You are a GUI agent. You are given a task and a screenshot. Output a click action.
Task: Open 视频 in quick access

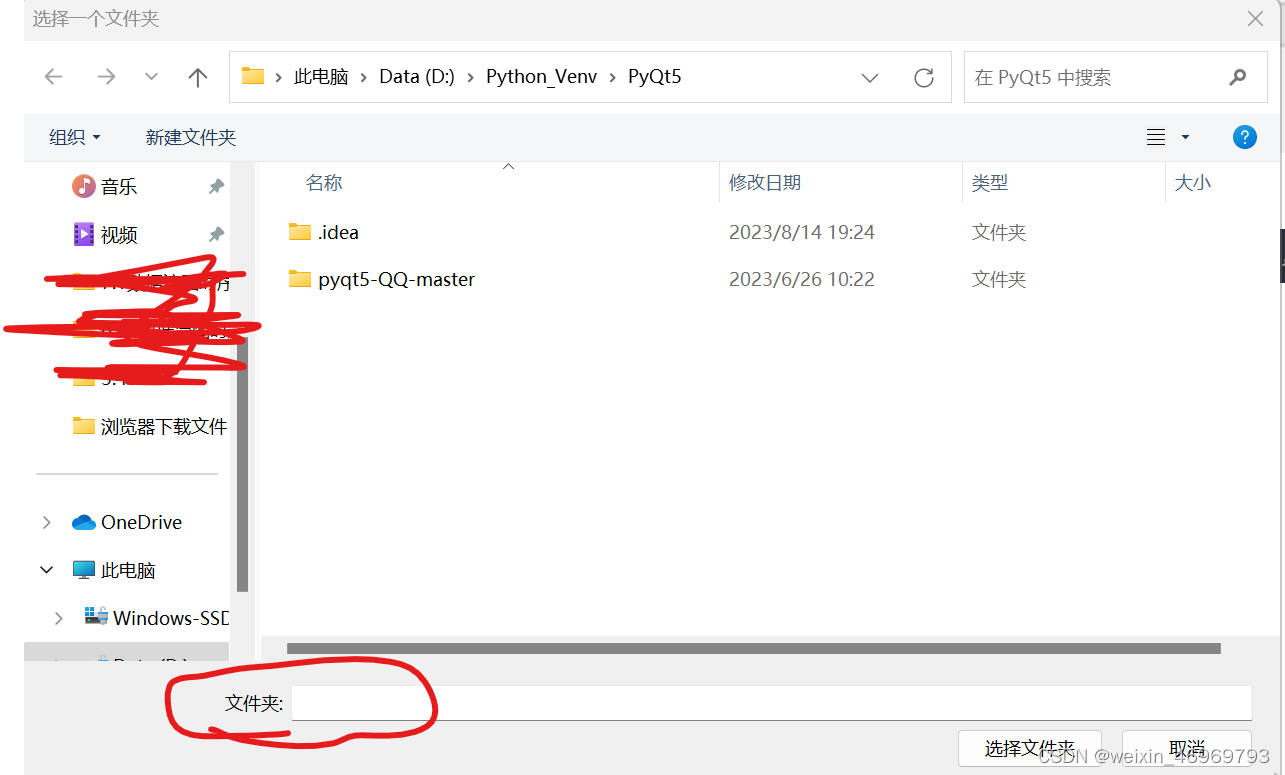point(119,235)
